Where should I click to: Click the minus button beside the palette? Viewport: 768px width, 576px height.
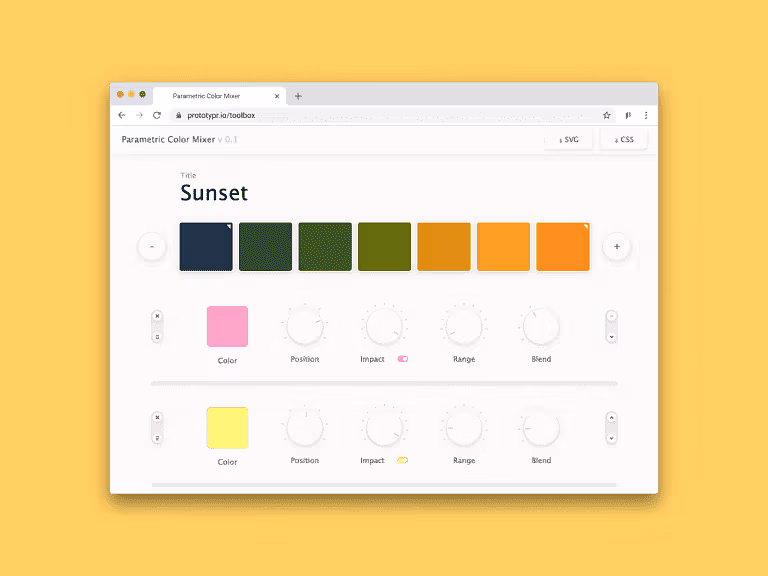tap(152, 246)
